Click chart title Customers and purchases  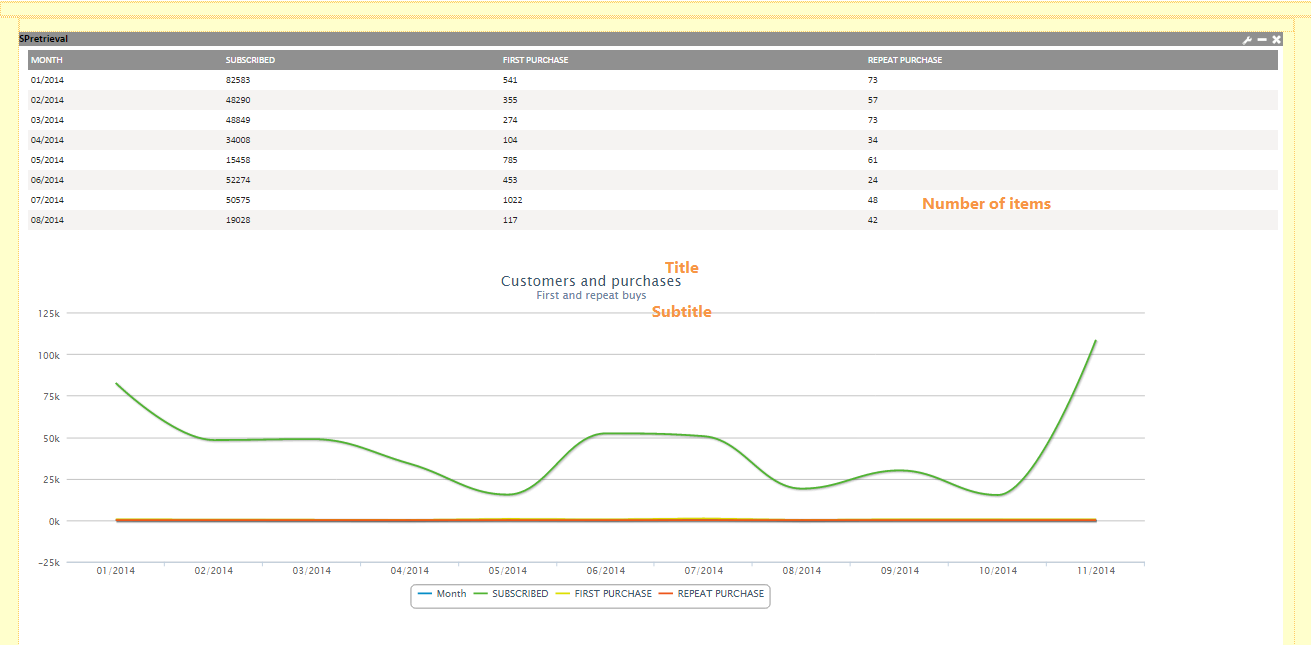point(590,281)
